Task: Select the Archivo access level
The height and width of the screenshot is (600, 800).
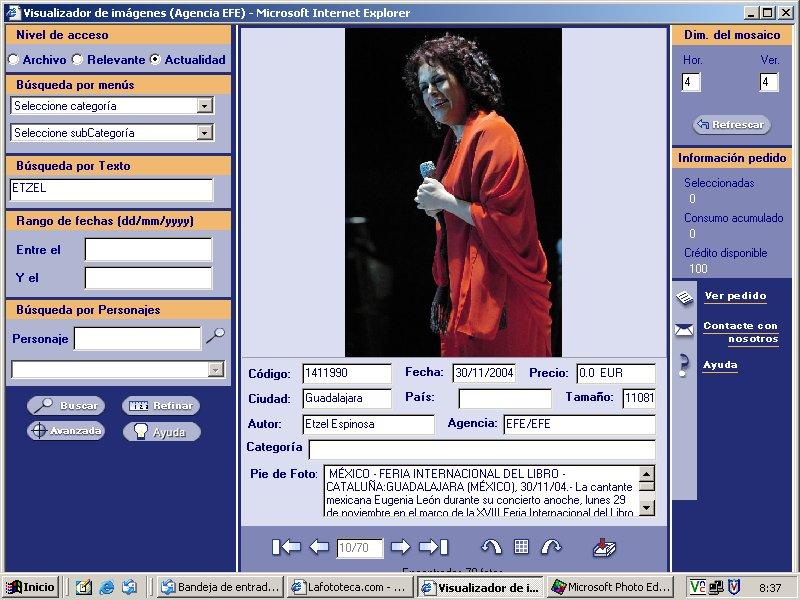Action: pyautogui.click(x=14, y=60)
